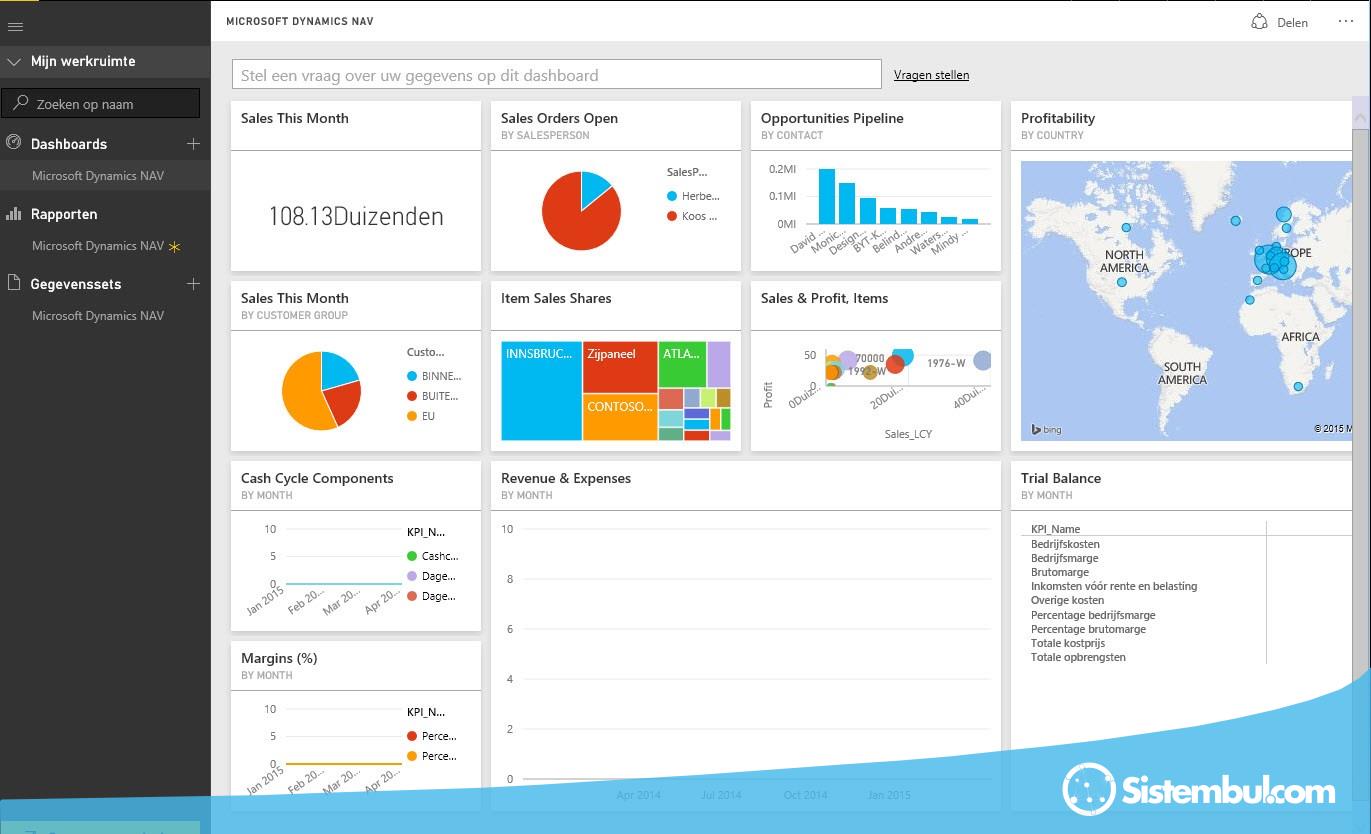Select red Perce... legend entry in Margins
The height and width of the screenshot is (834, 1371).
[x=432, y=736]
